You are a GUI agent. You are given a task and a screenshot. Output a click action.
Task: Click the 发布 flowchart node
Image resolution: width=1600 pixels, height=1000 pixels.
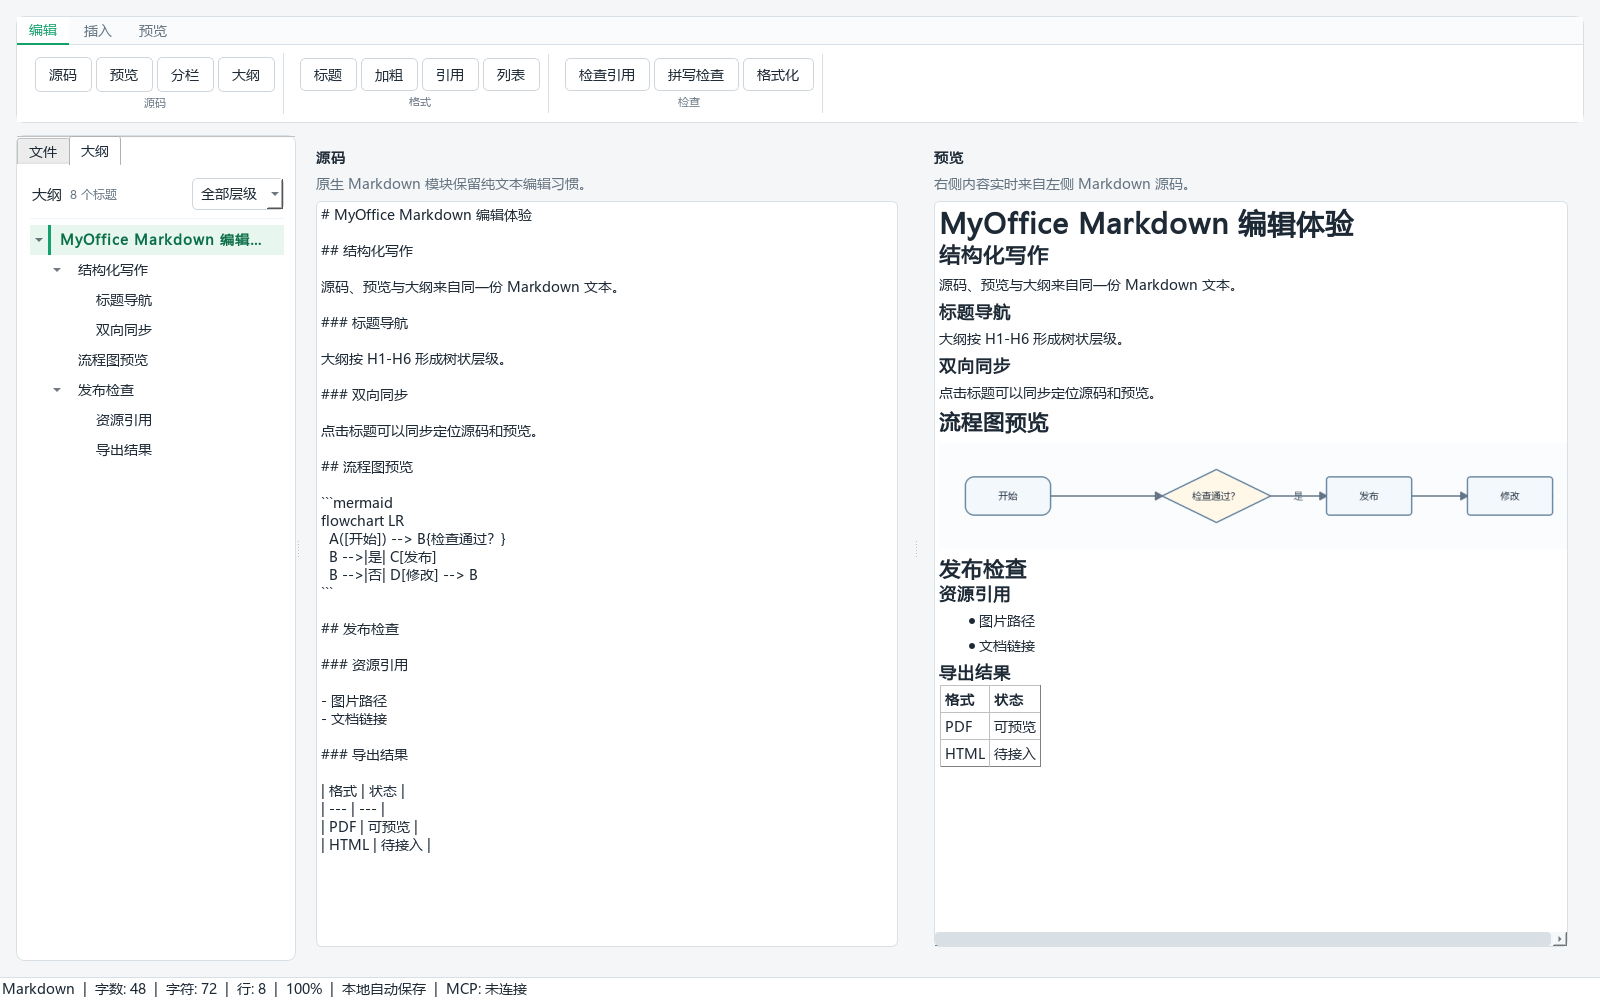(x=1369, y=496)
